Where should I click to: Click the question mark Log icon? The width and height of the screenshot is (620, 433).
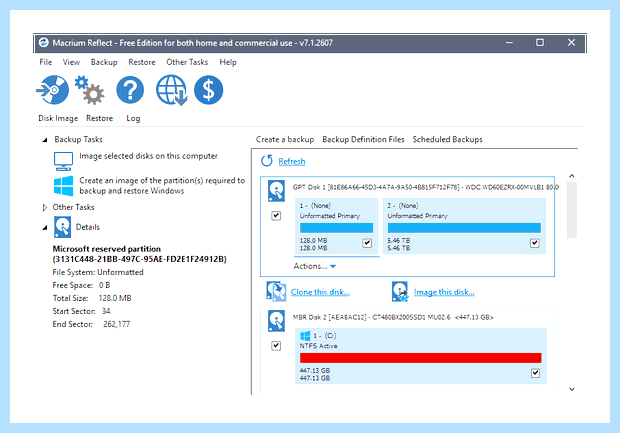point(130,90)
